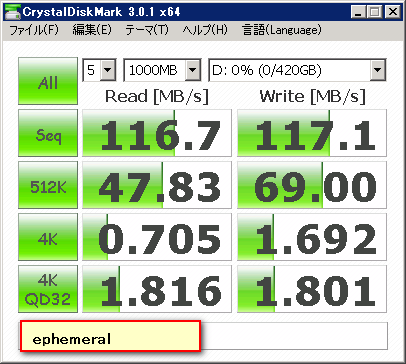Maximize the CrystalDiskMark window
The image size is (406, 364).
click(374, 12)
